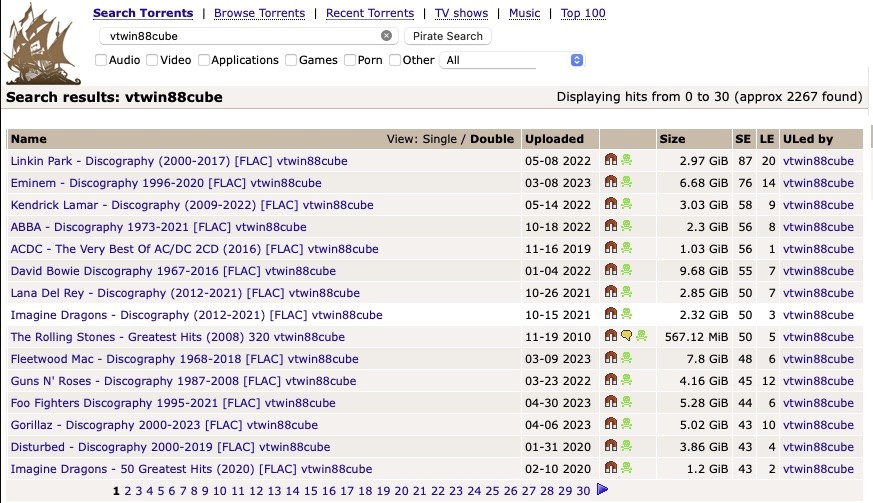Click magnet icon for Imagine Dragons Discography 2012-2021

[x=611, y=314]
